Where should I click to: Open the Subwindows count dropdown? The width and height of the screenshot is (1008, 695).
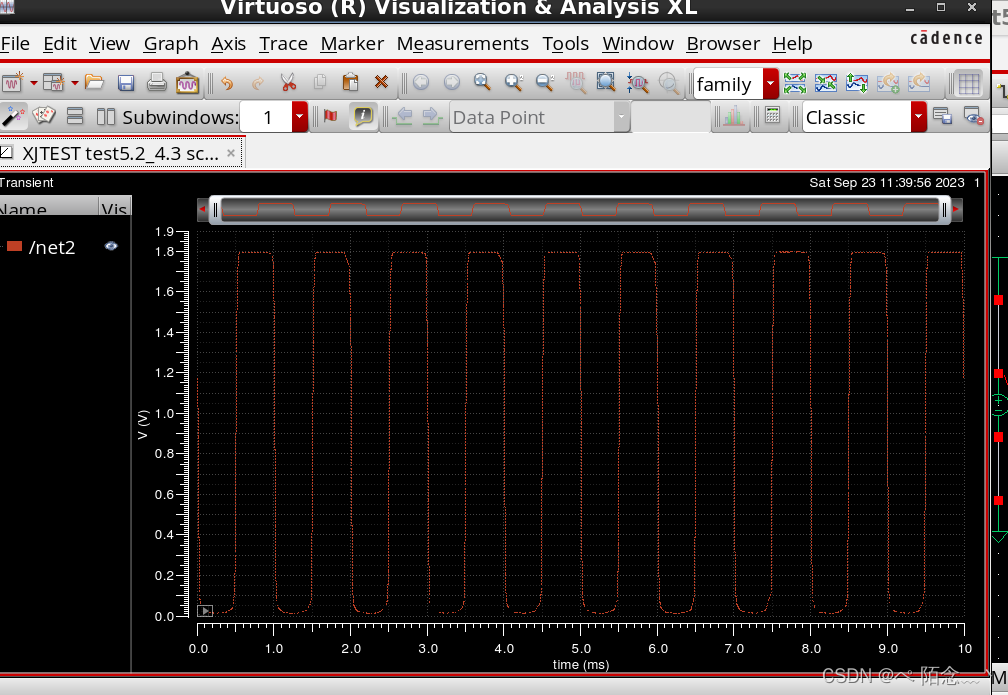[300, 117]
